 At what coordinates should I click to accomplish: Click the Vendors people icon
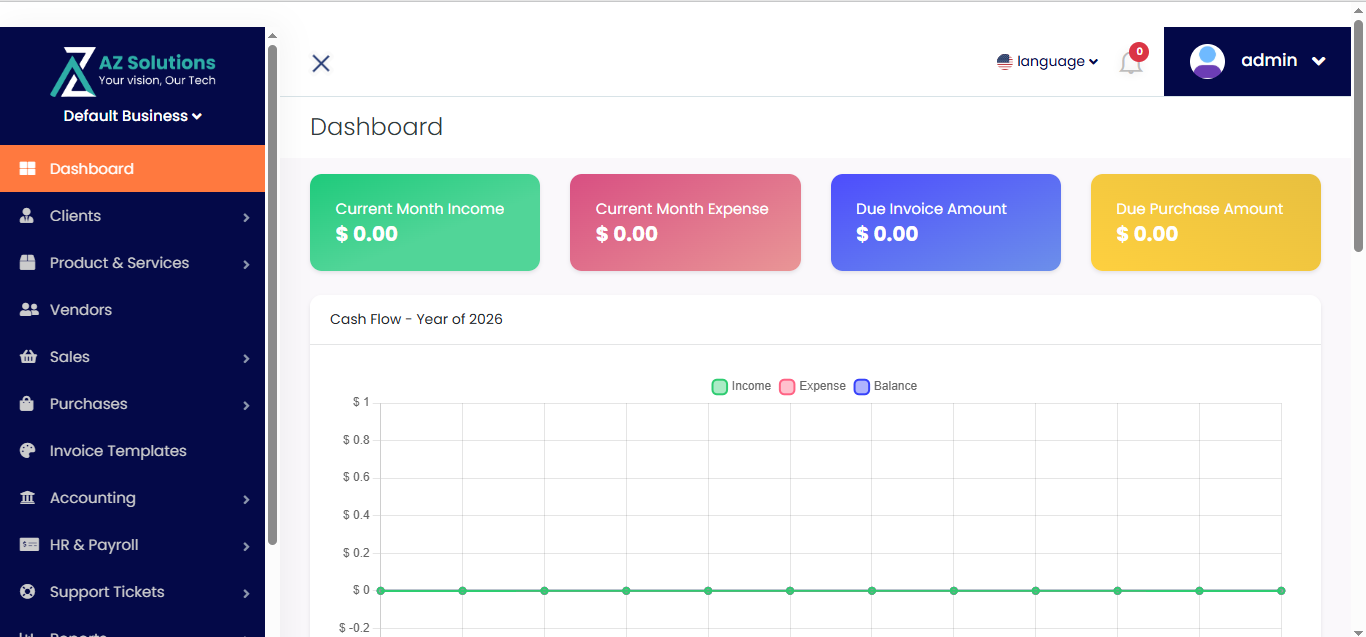[29, 310]
